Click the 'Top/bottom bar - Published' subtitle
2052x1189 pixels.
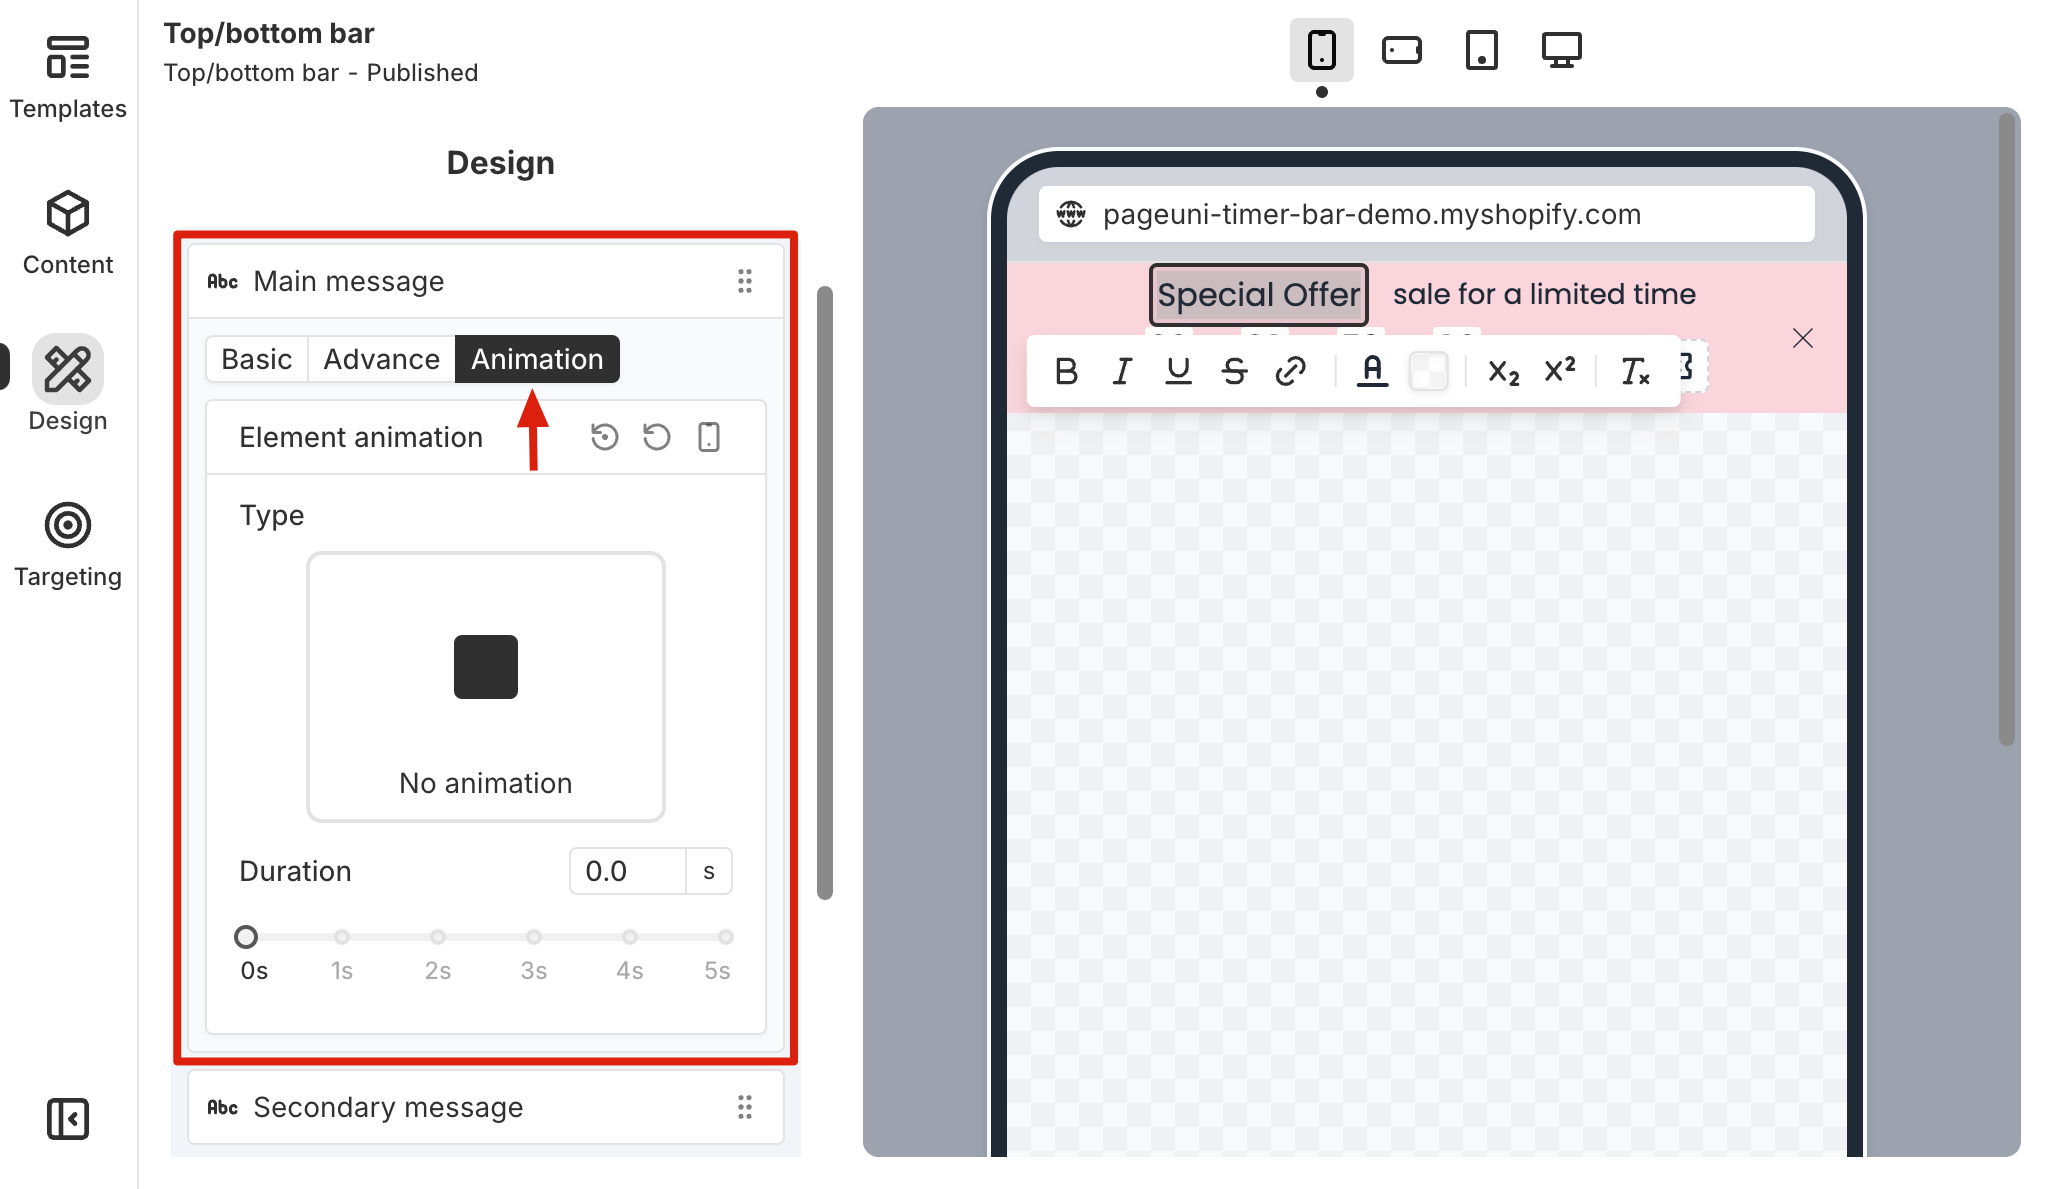point(321,73)
